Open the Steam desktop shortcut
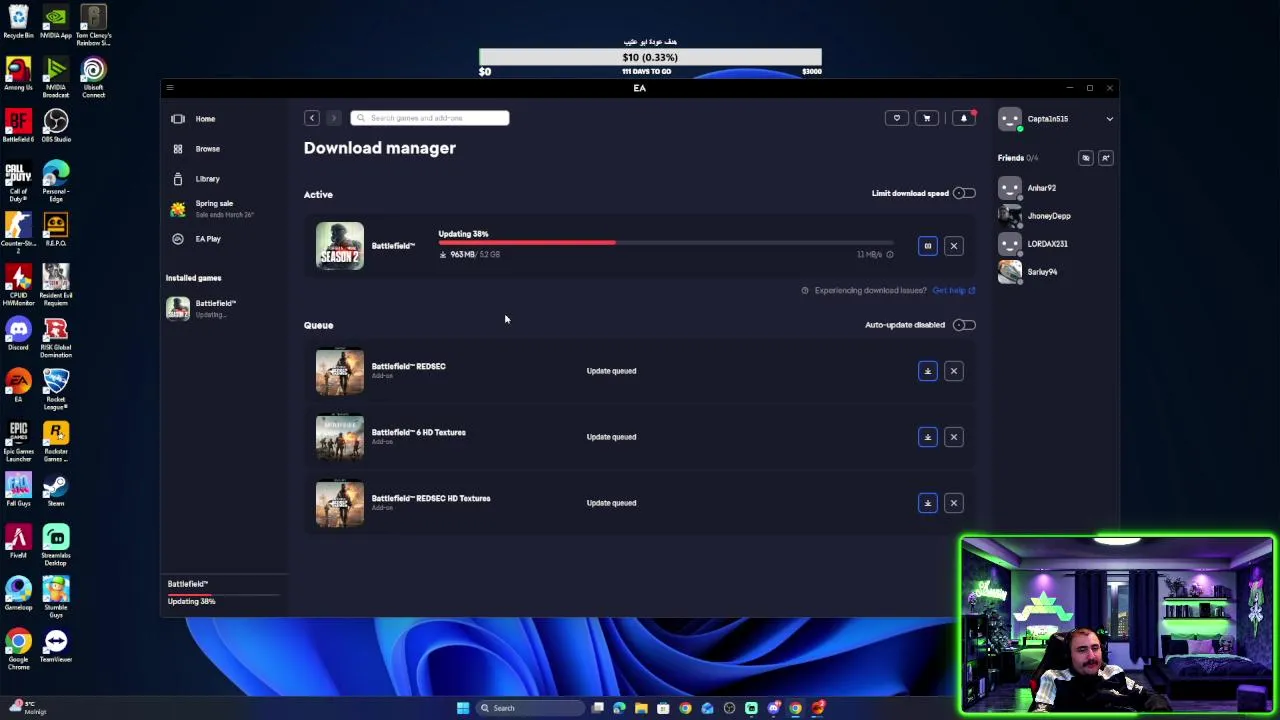Screen dimensions: 1280x720 tap(55, 489)
